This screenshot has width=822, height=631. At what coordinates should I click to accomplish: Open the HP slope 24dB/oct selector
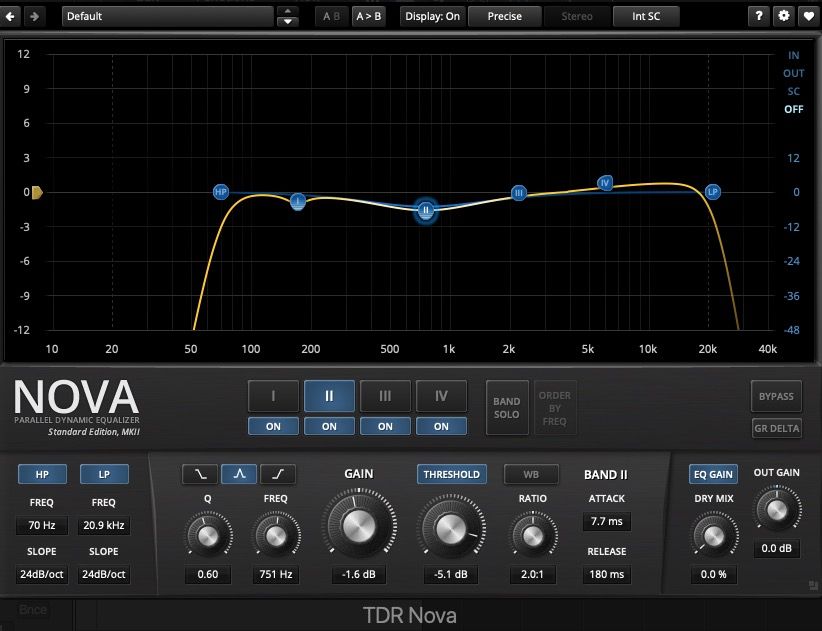coord(42,575)
